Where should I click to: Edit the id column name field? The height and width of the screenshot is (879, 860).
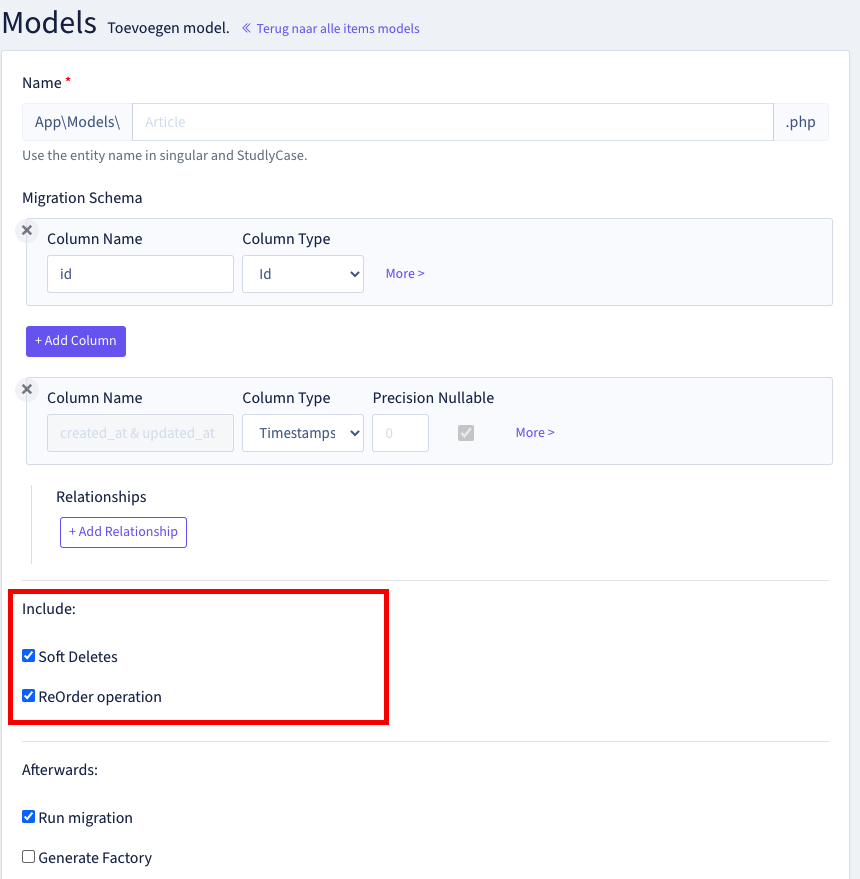pos(140,274)
